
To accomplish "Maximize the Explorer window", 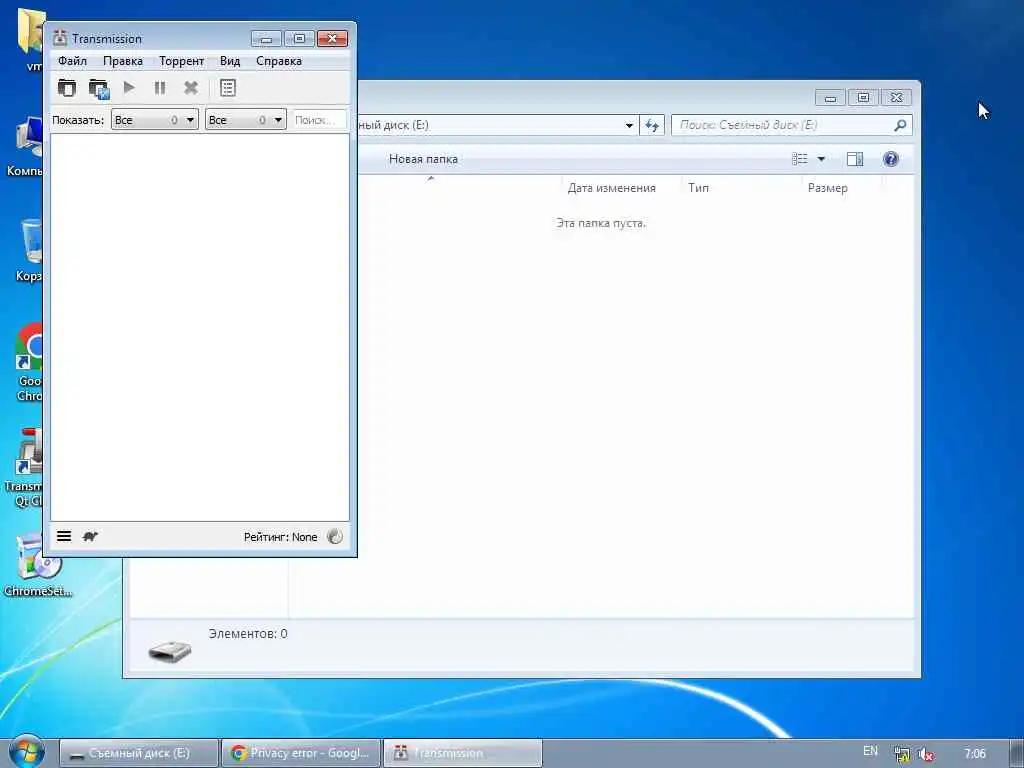I will coord(863,98).
